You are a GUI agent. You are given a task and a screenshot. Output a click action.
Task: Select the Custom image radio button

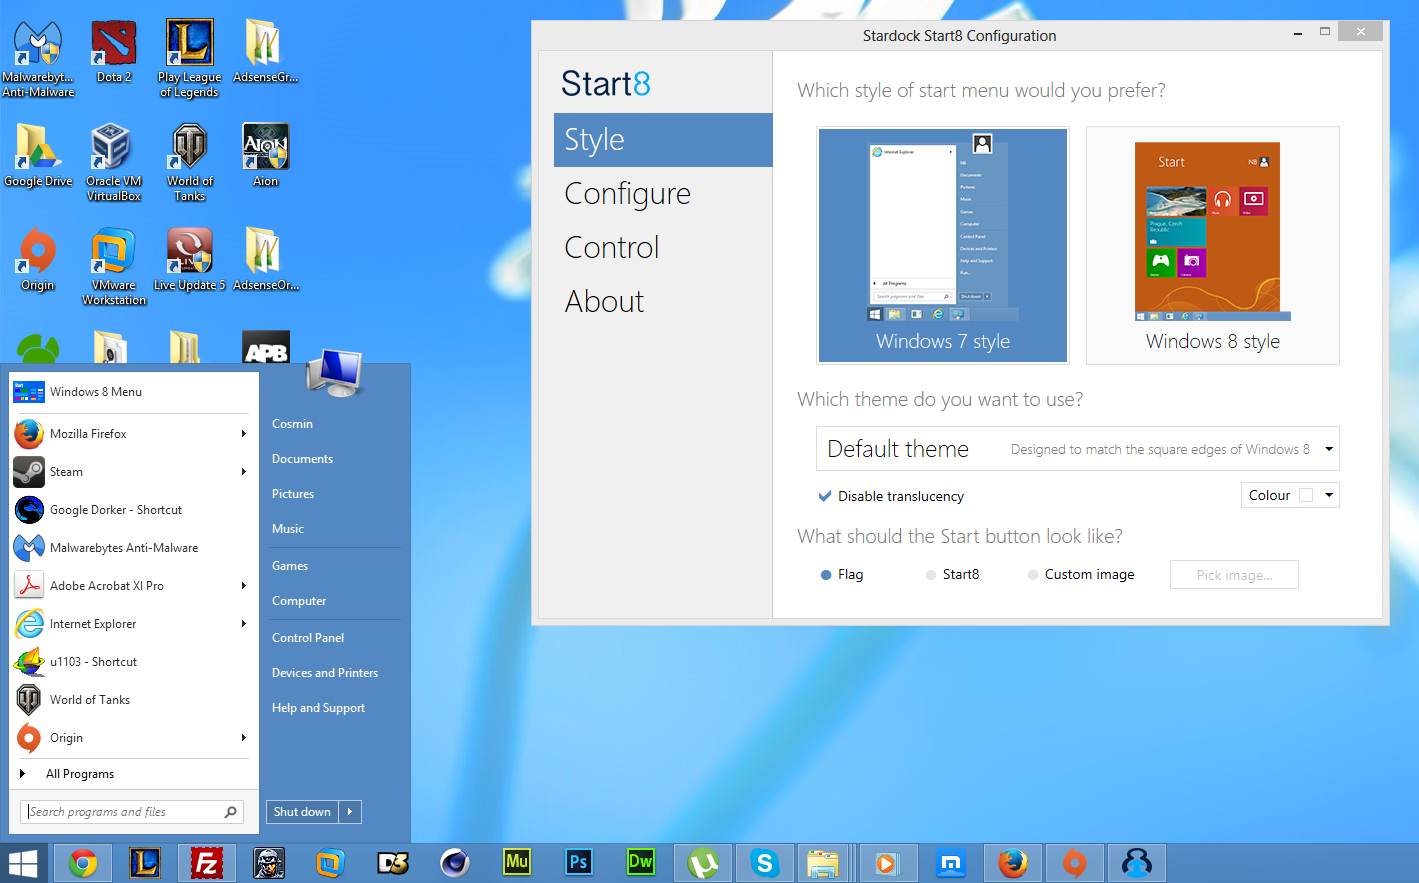(1033, 575)
